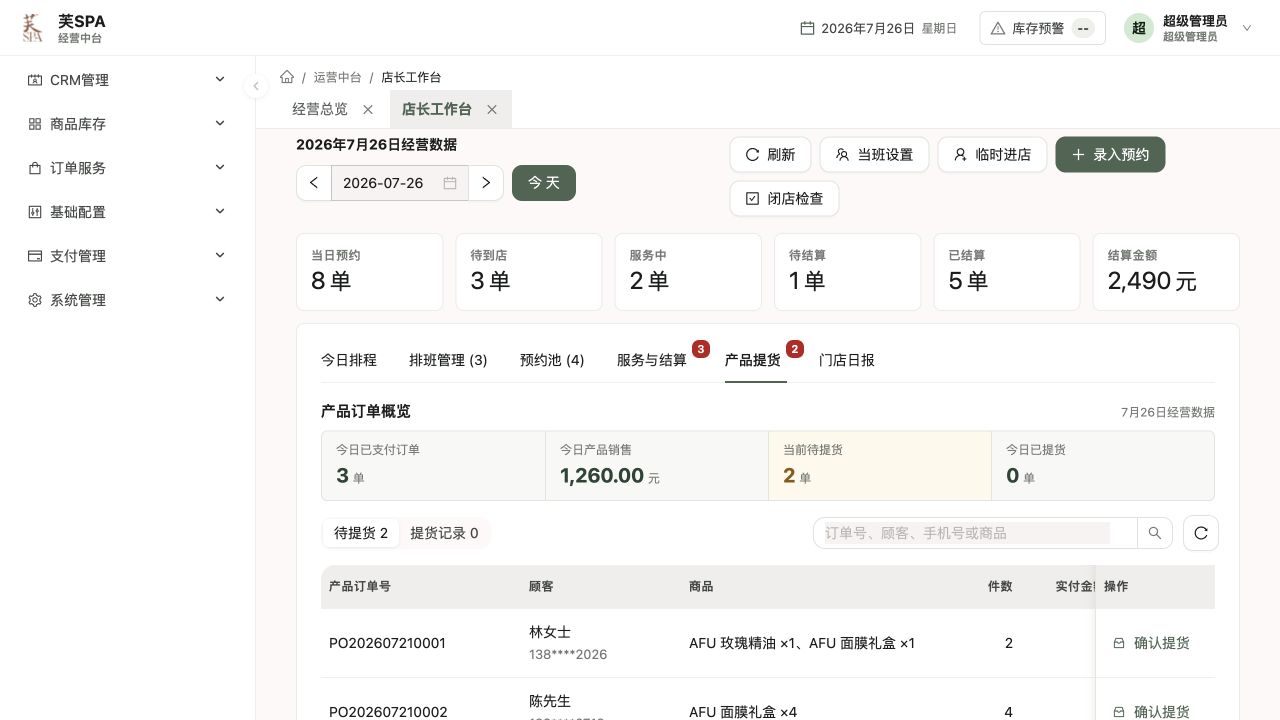Viewport: 1280px width, 720px height.
Task: Click the search magnifier icon
Action: 1155,533
